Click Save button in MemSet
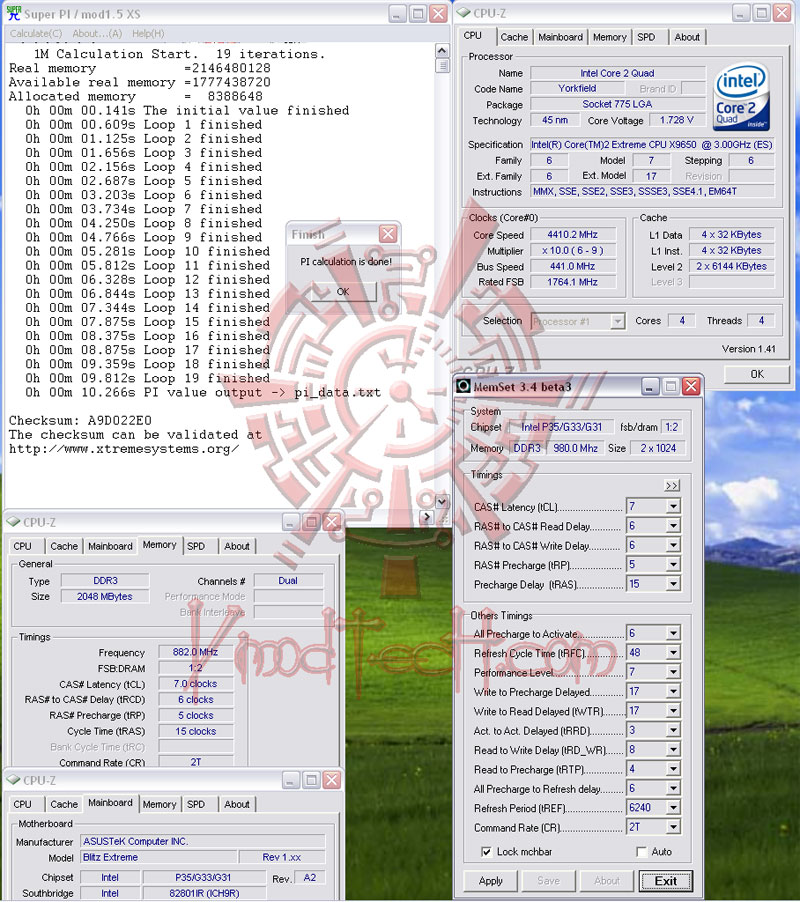The image size is (800, 902). [548, 881]
